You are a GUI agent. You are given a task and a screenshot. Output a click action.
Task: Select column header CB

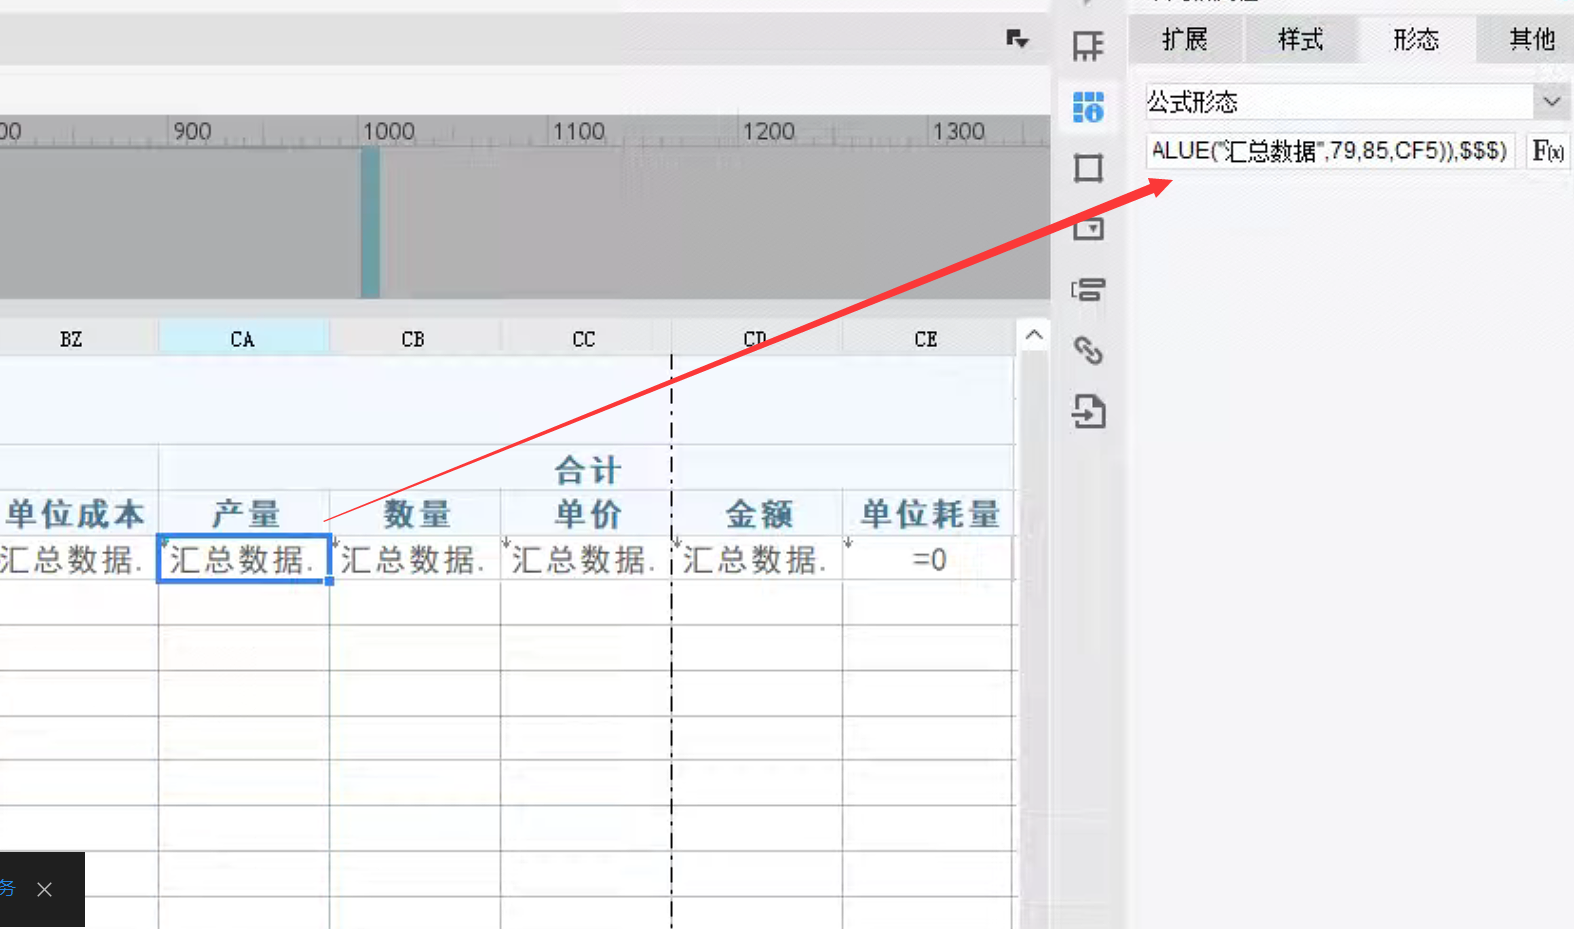pyautogui.click(x=414, y=339)
